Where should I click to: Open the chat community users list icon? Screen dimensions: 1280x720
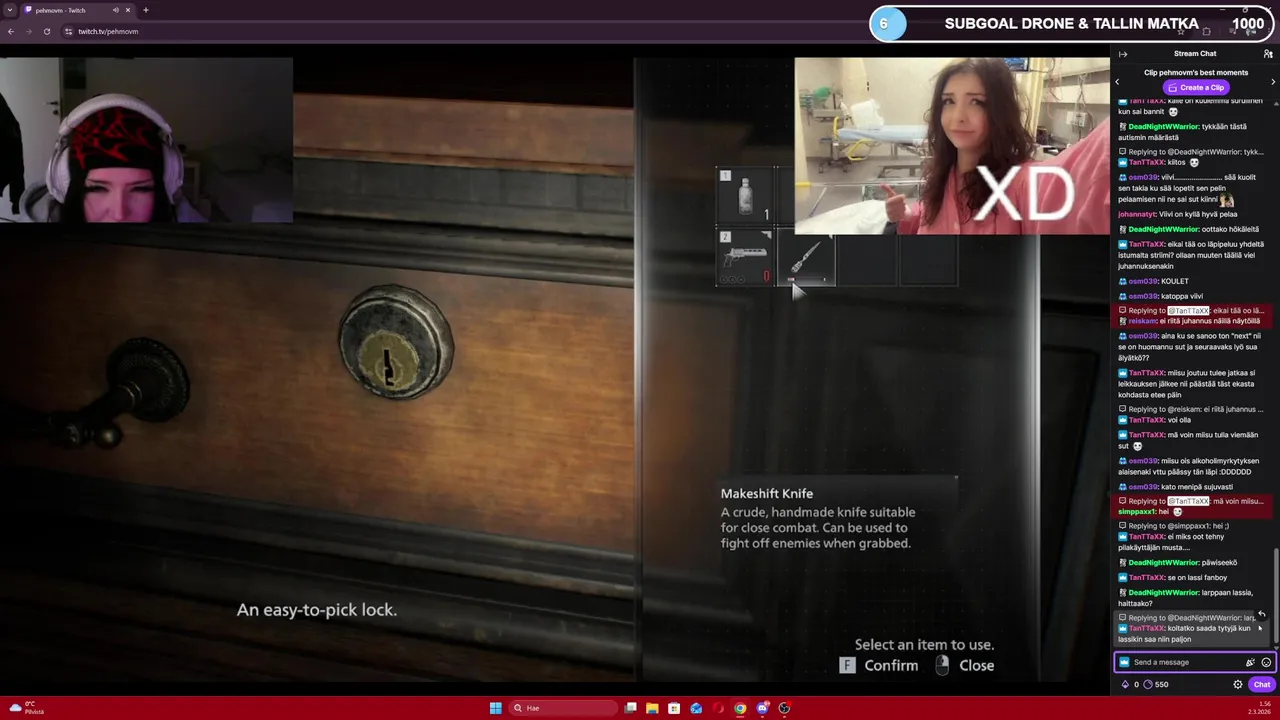coord(1268,54)
